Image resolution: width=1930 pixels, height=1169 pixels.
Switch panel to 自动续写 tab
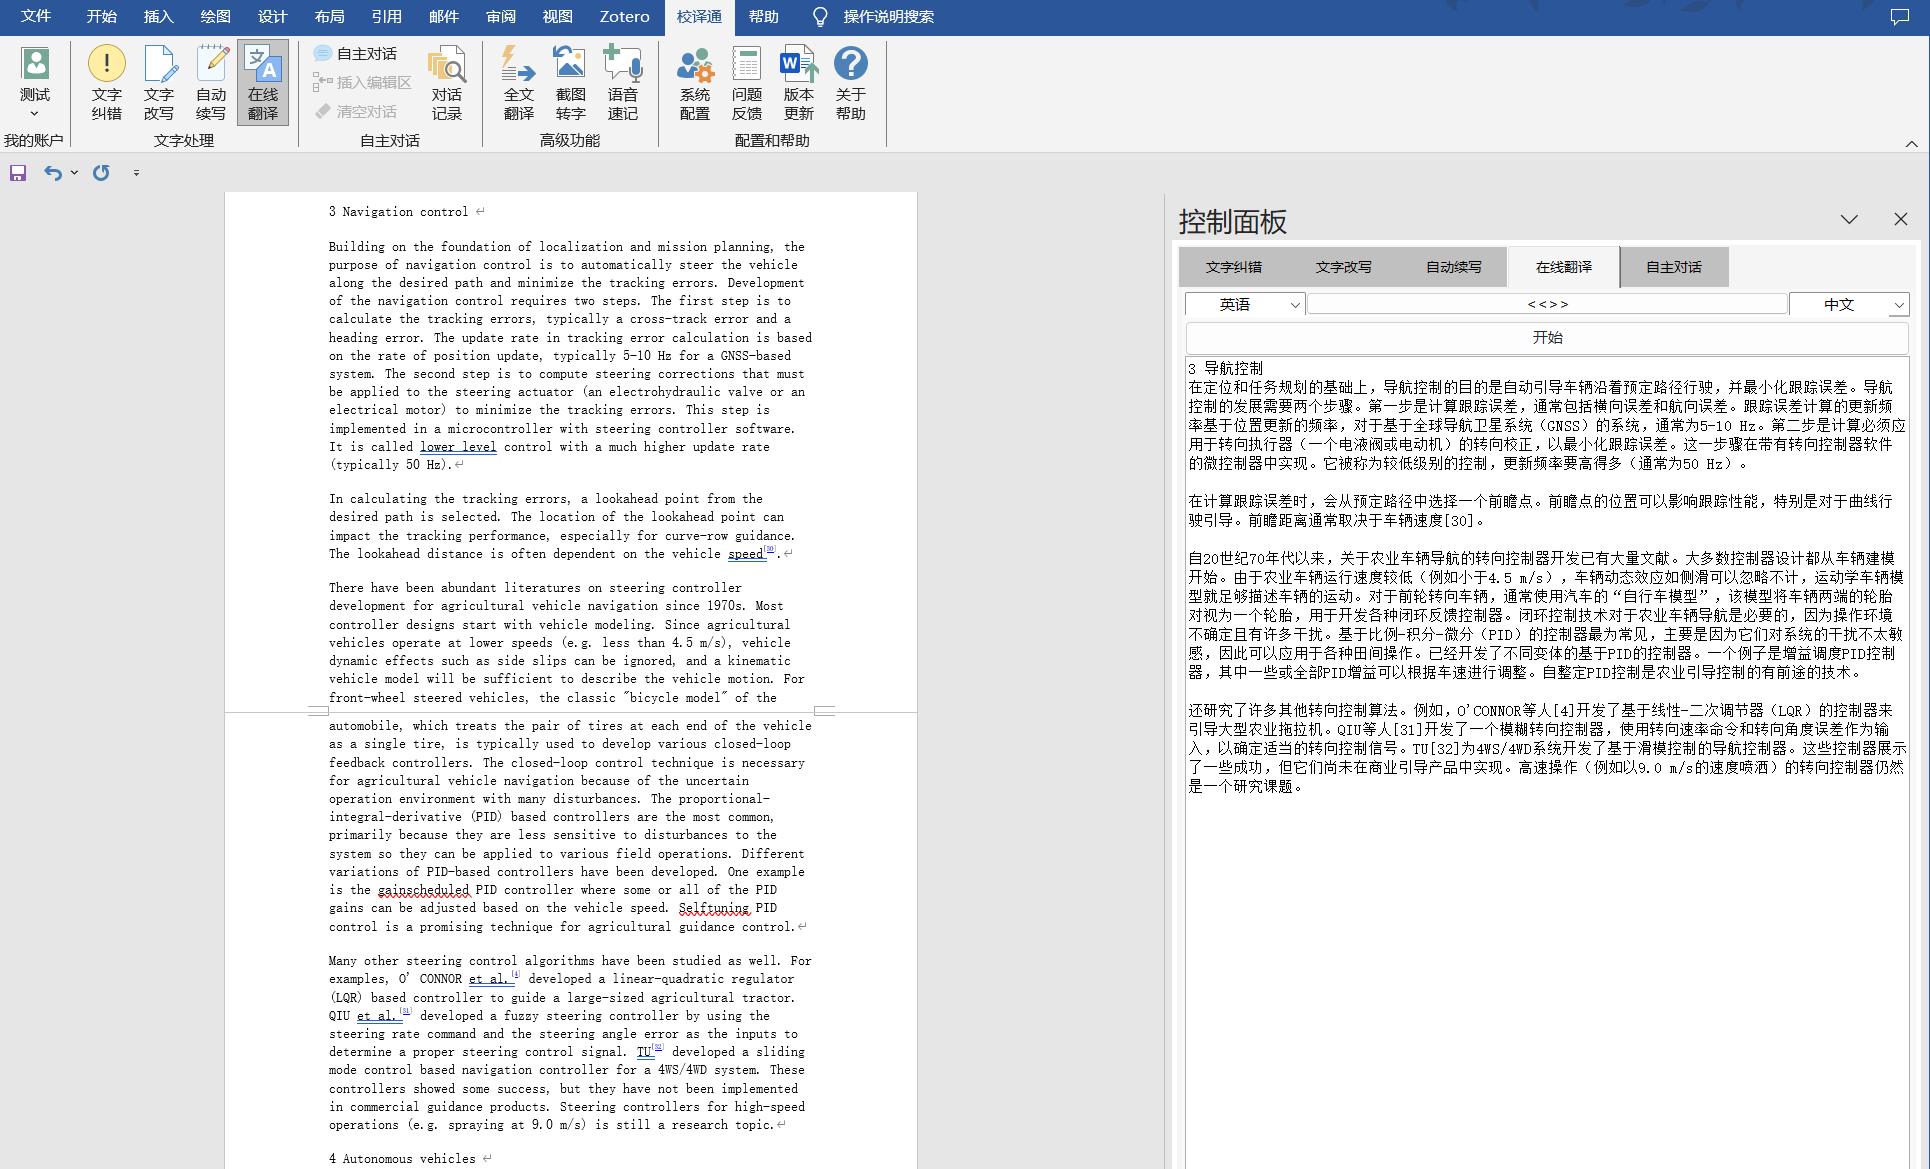pos(1454,267)
